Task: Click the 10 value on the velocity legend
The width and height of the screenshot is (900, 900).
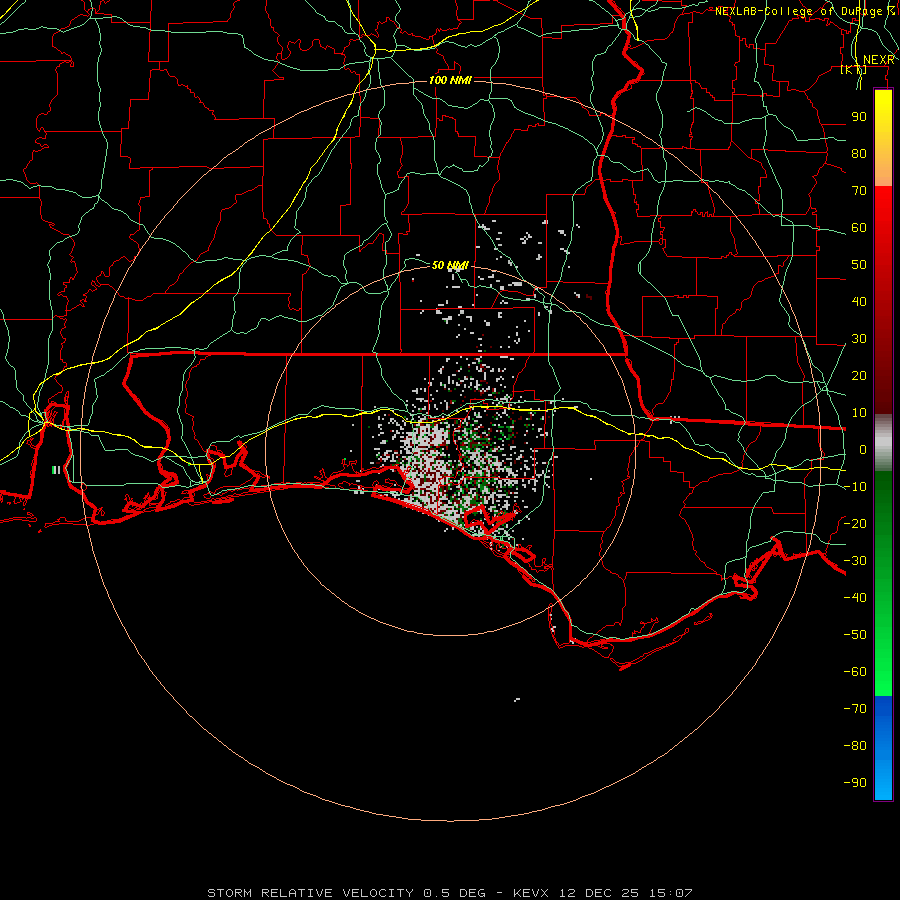Action: 859,413
